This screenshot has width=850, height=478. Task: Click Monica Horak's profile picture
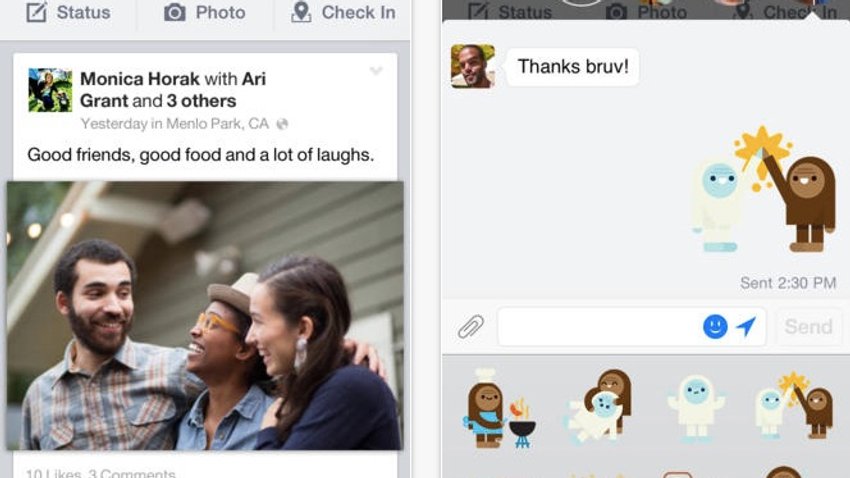(x=50, y=90)
